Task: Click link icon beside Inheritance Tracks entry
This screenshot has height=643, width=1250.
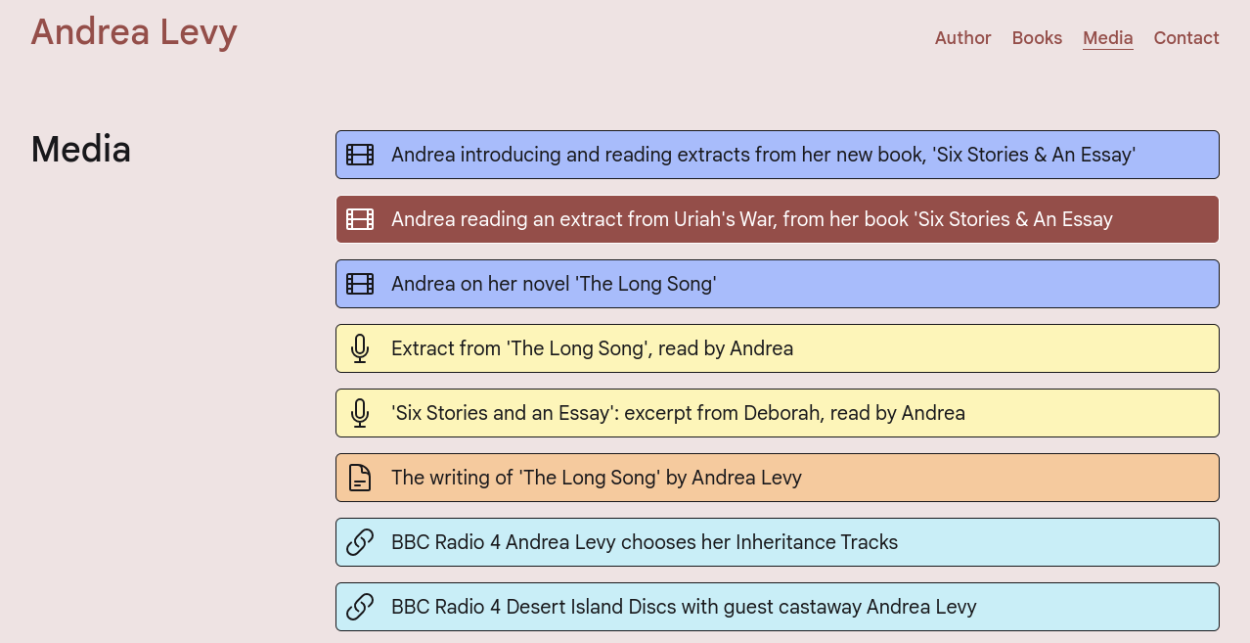Action: [x=360, y=542]
